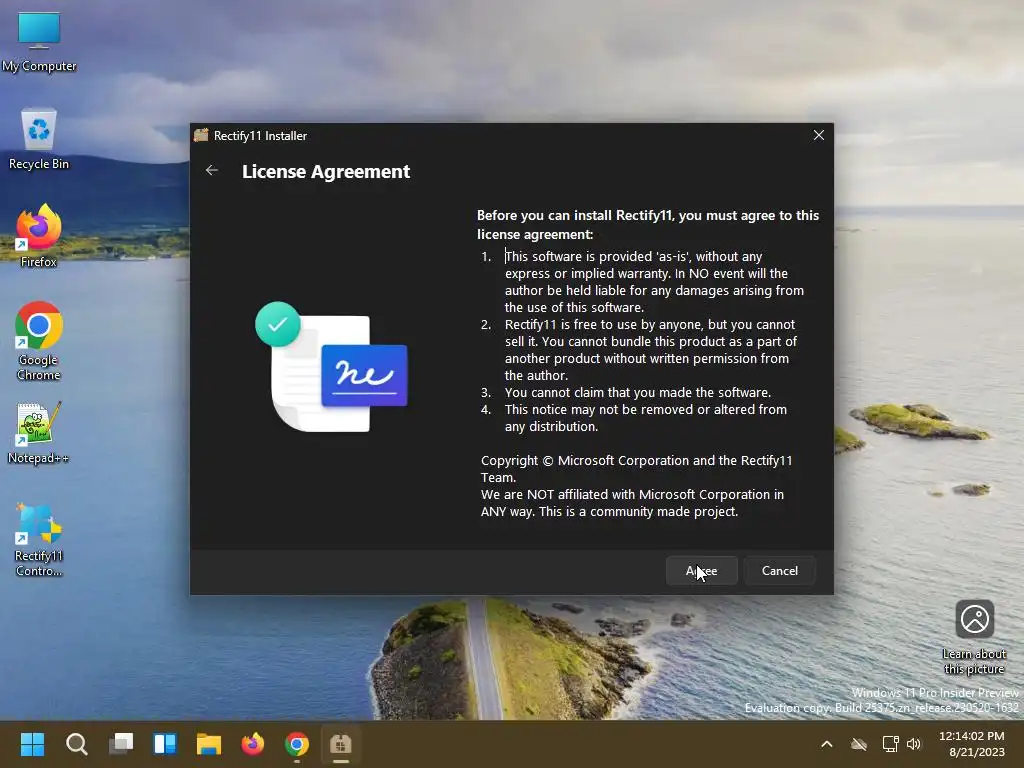Open Task View from the taskbar
This screenshot has height=768, width=1024.
click(x=121, y=744)
